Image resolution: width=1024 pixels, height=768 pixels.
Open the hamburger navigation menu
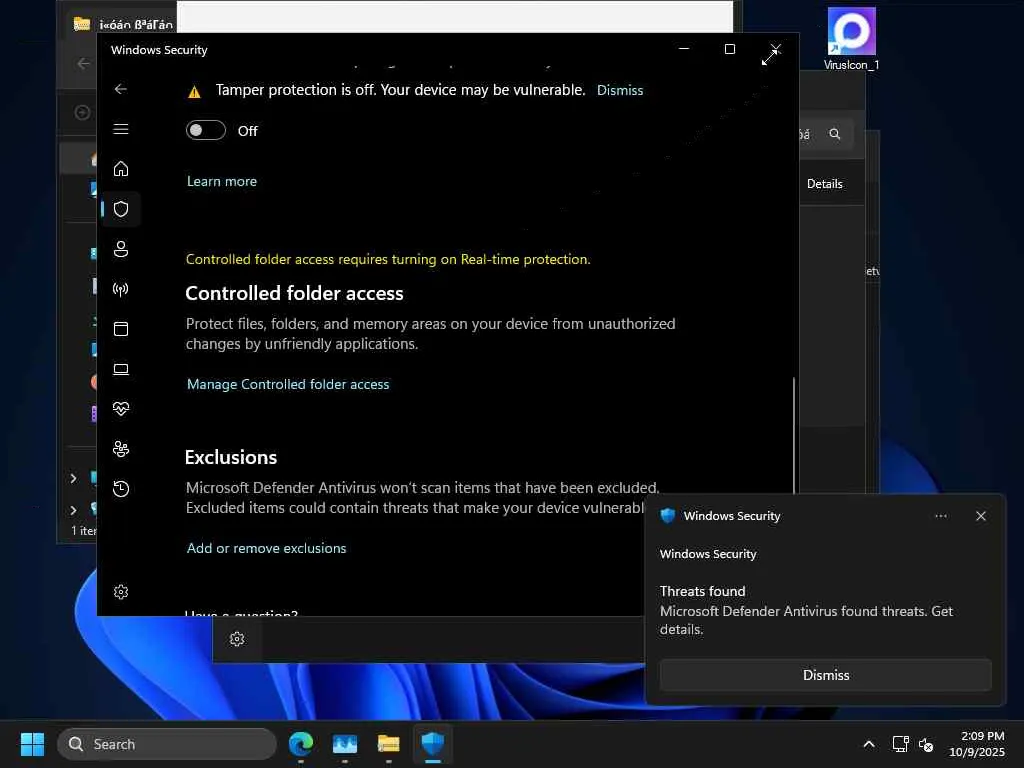(121, 129)
